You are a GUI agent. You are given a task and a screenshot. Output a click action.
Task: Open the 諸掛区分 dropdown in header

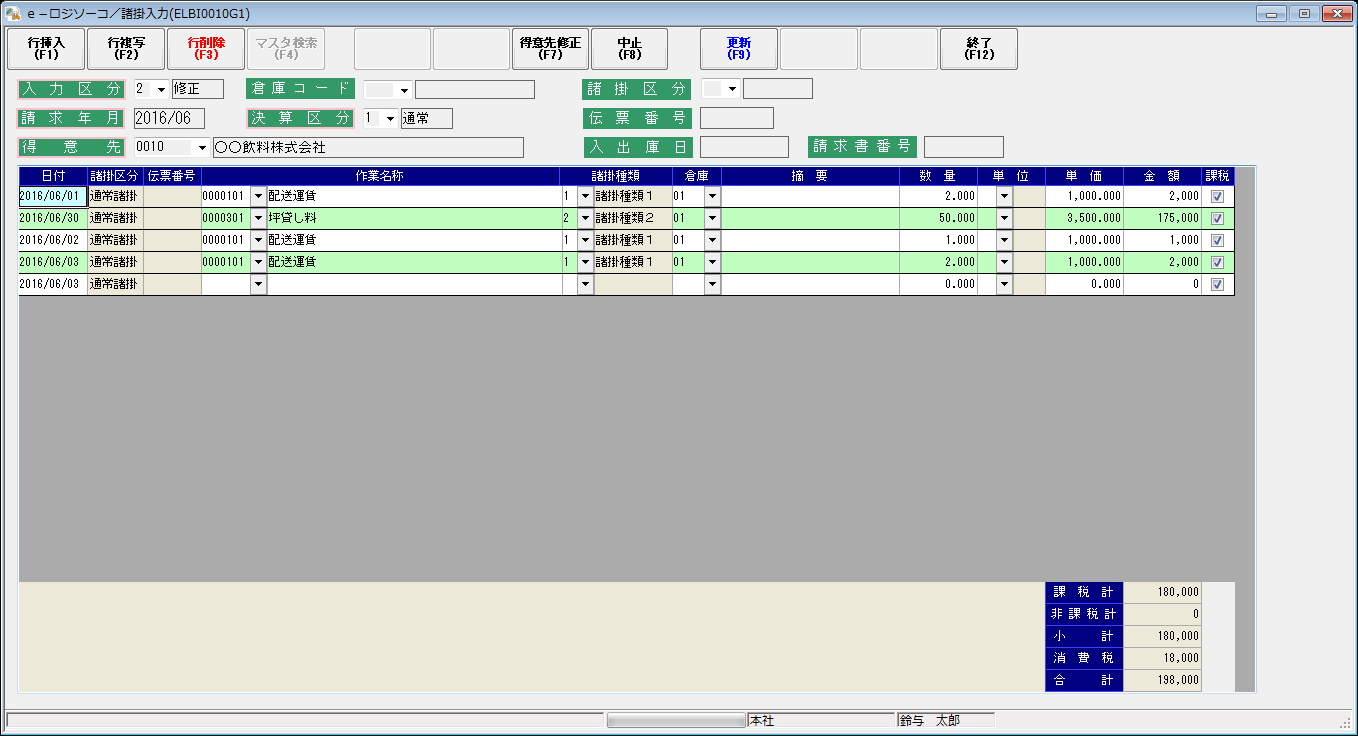click(x=732, y=89)
